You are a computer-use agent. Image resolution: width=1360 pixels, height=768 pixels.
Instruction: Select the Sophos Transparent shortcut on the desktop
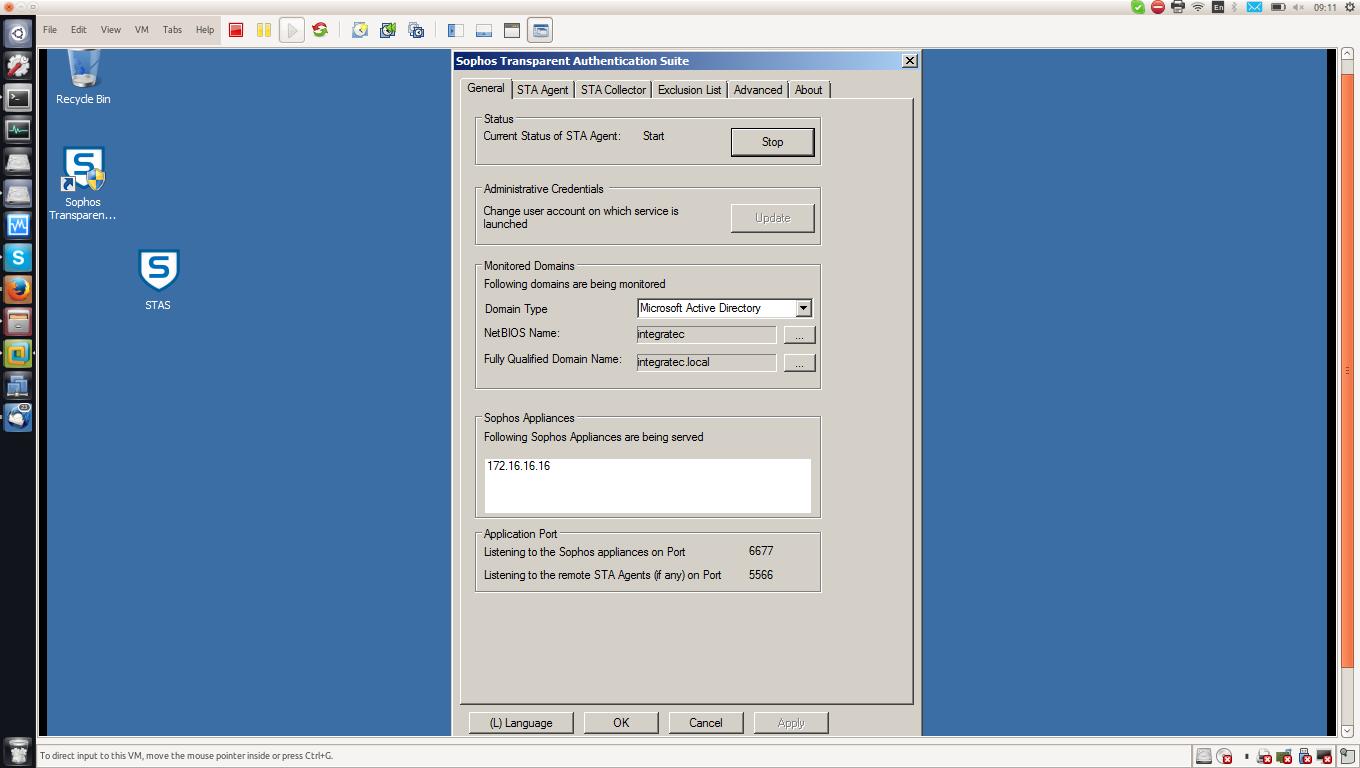click(x=83, y=184)
